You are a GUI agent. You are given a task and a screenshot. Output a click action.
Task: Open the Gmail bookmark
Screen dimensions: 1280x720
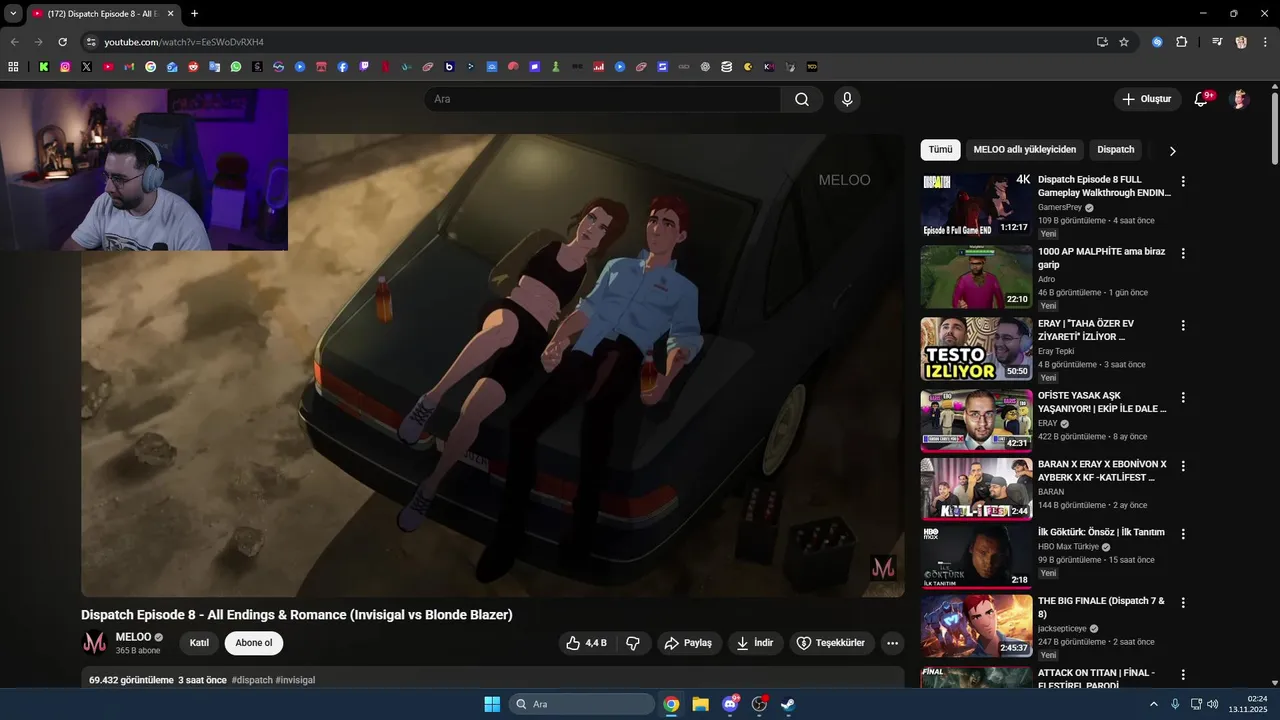[129, 67]
